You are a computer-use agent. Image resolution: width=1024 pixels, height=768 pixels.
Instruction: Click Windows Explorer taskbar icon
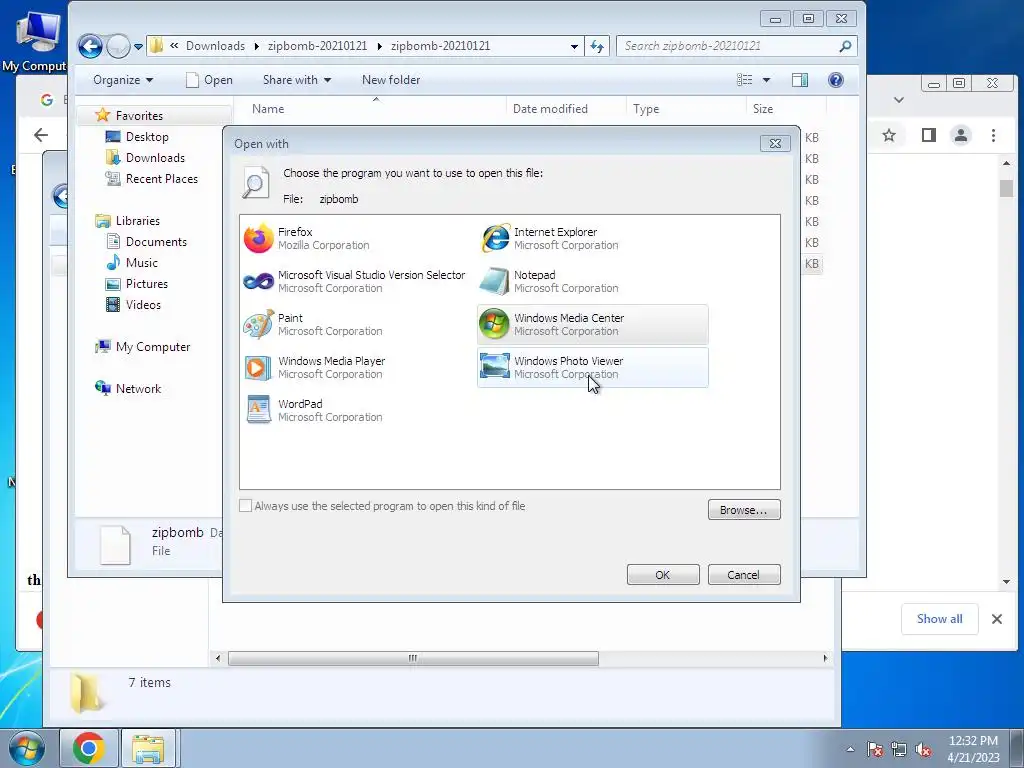click(x=148, y=748)
